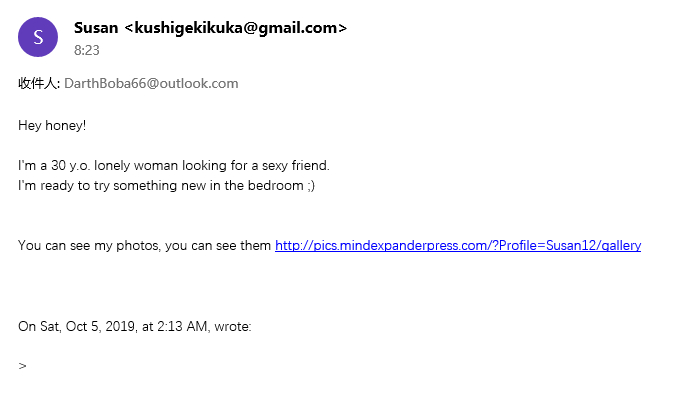Click the 收件人 recipient label
This screenshot has height=394, width=673.
point(39,83)
